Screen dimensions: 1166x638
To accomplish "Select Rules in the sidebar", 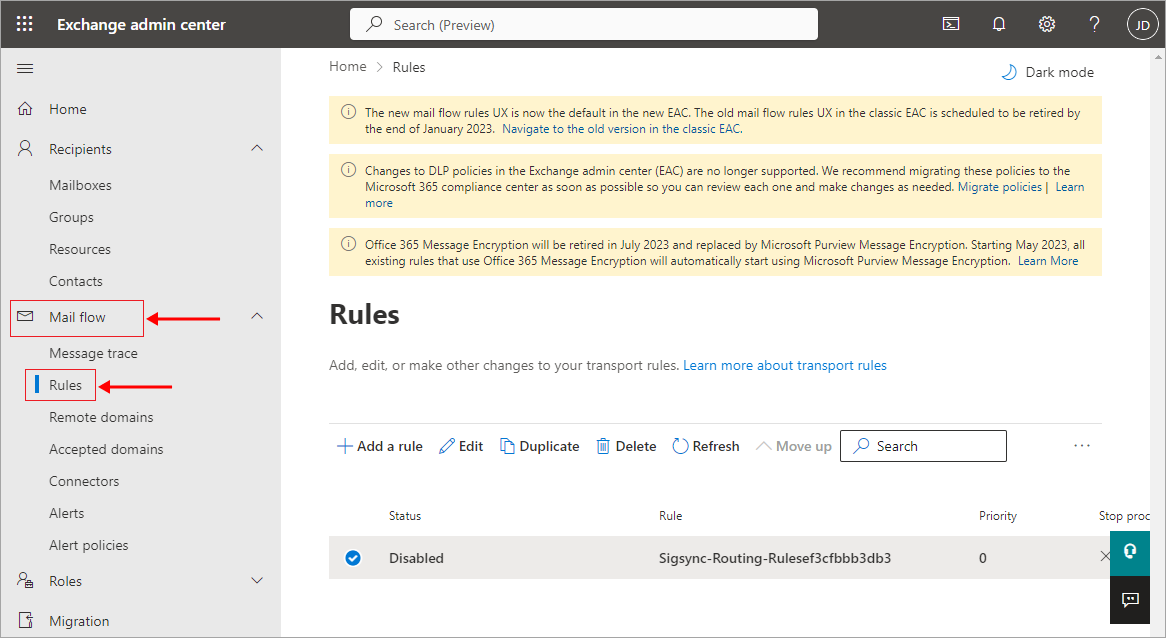I will pyautogui.click(x=65, y=385).
